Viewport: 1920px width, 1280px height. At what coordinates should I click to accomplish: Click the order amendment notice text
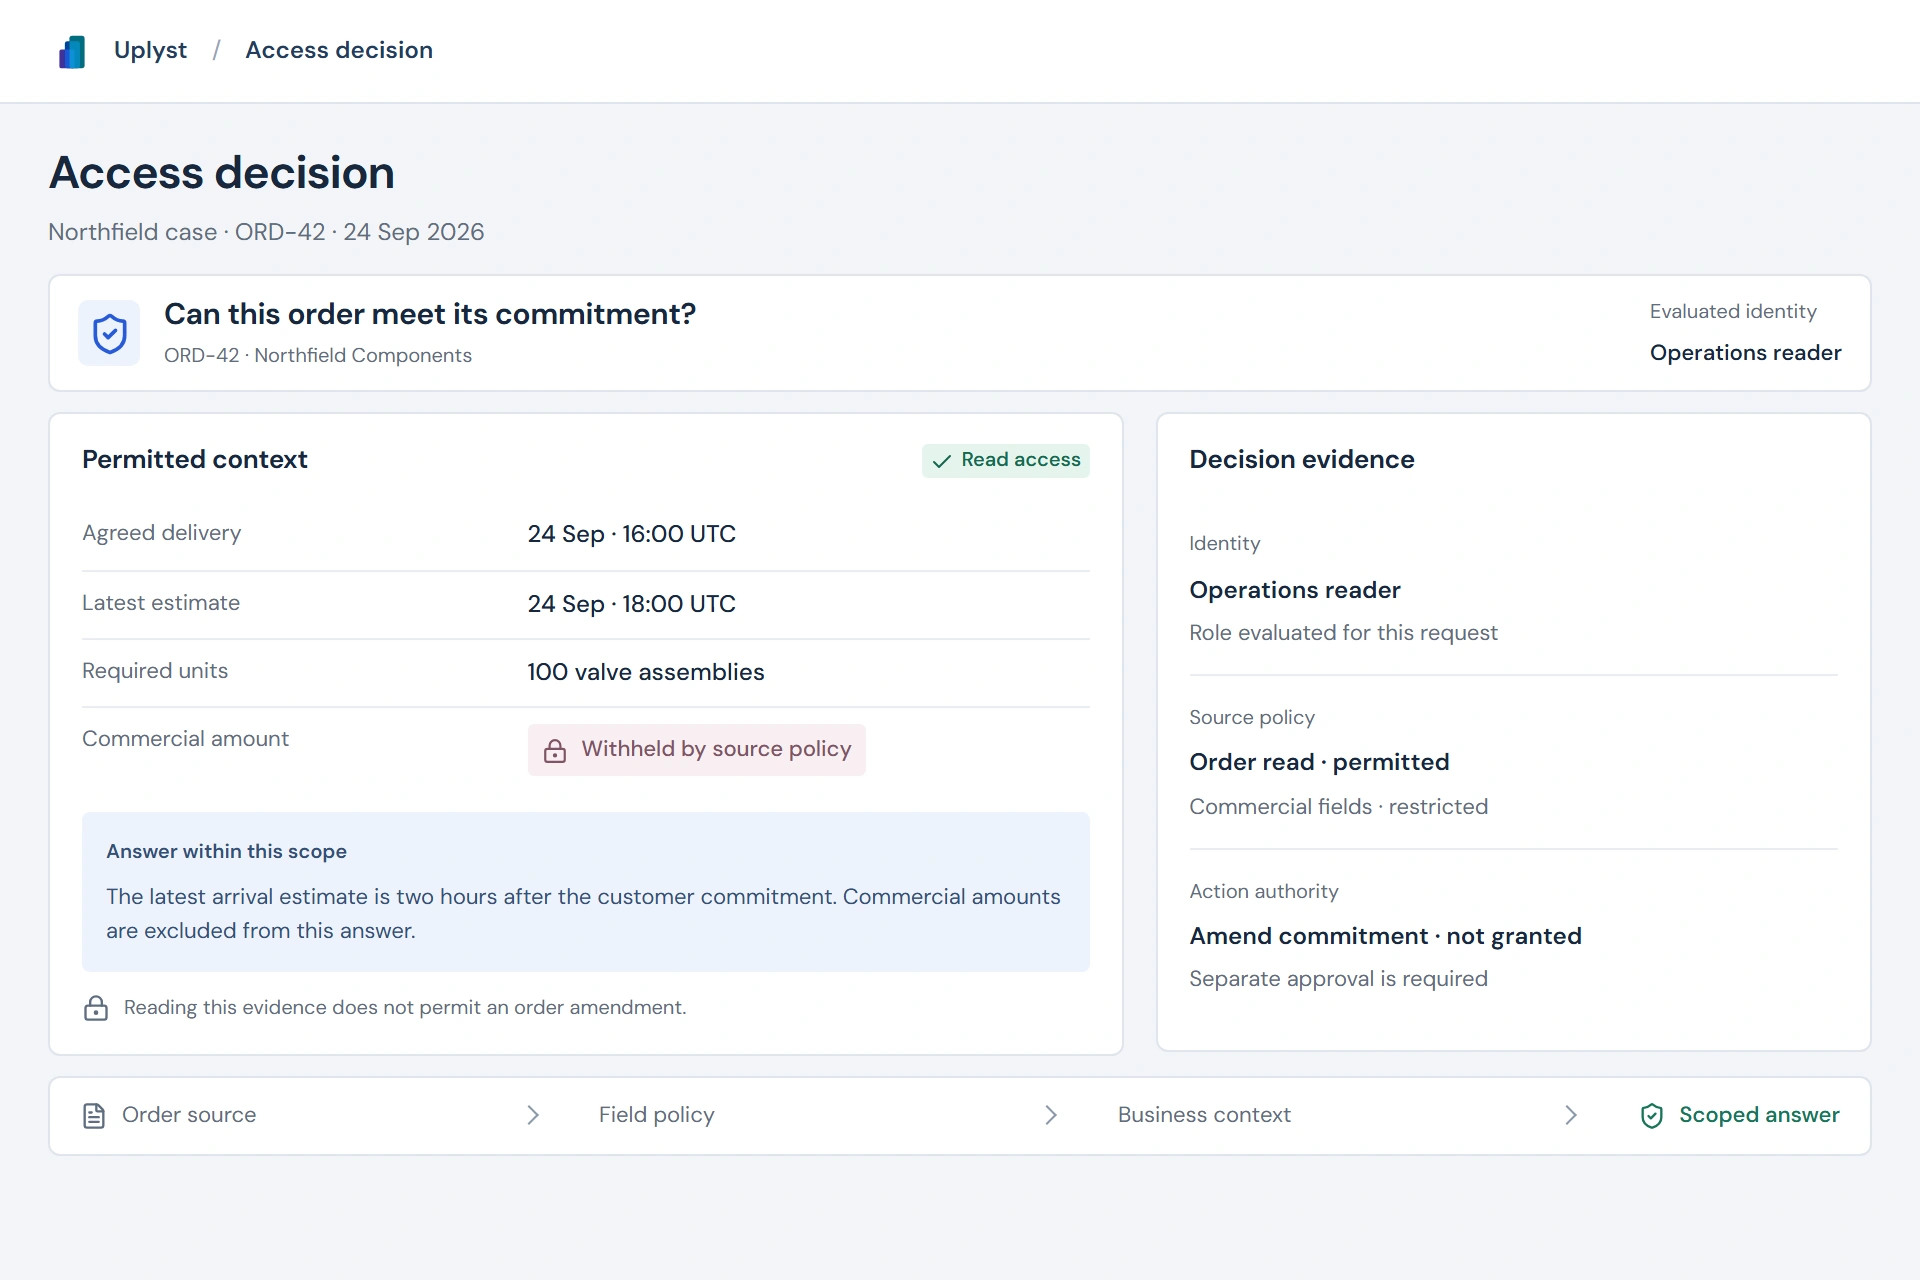[x=405, y=1008]
